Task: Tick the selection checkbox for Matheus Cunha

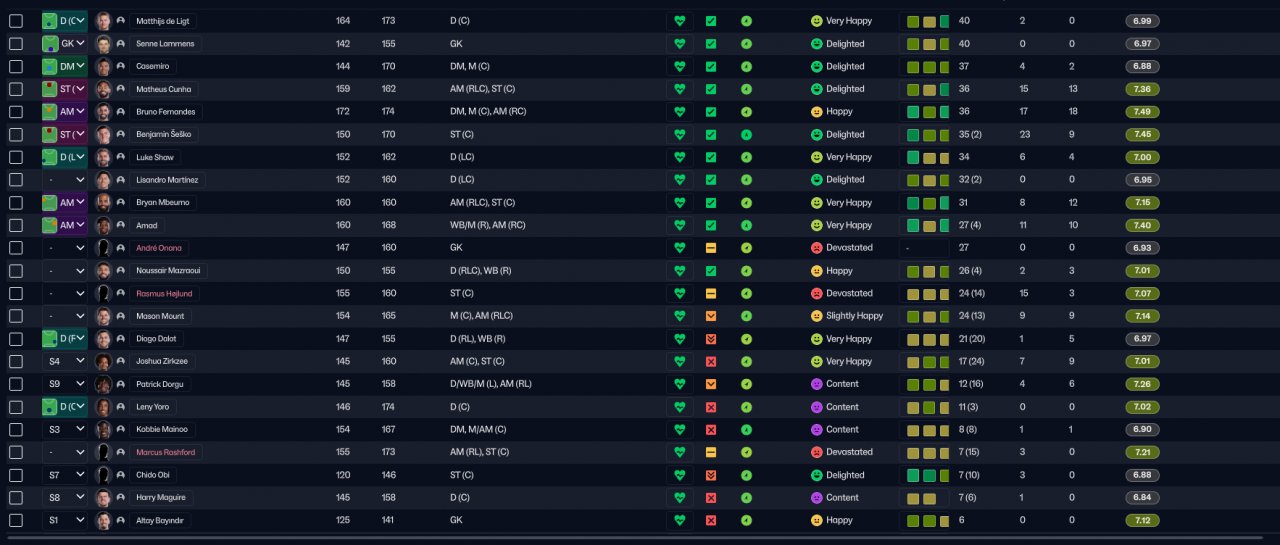Action: (x=16, y=89)
